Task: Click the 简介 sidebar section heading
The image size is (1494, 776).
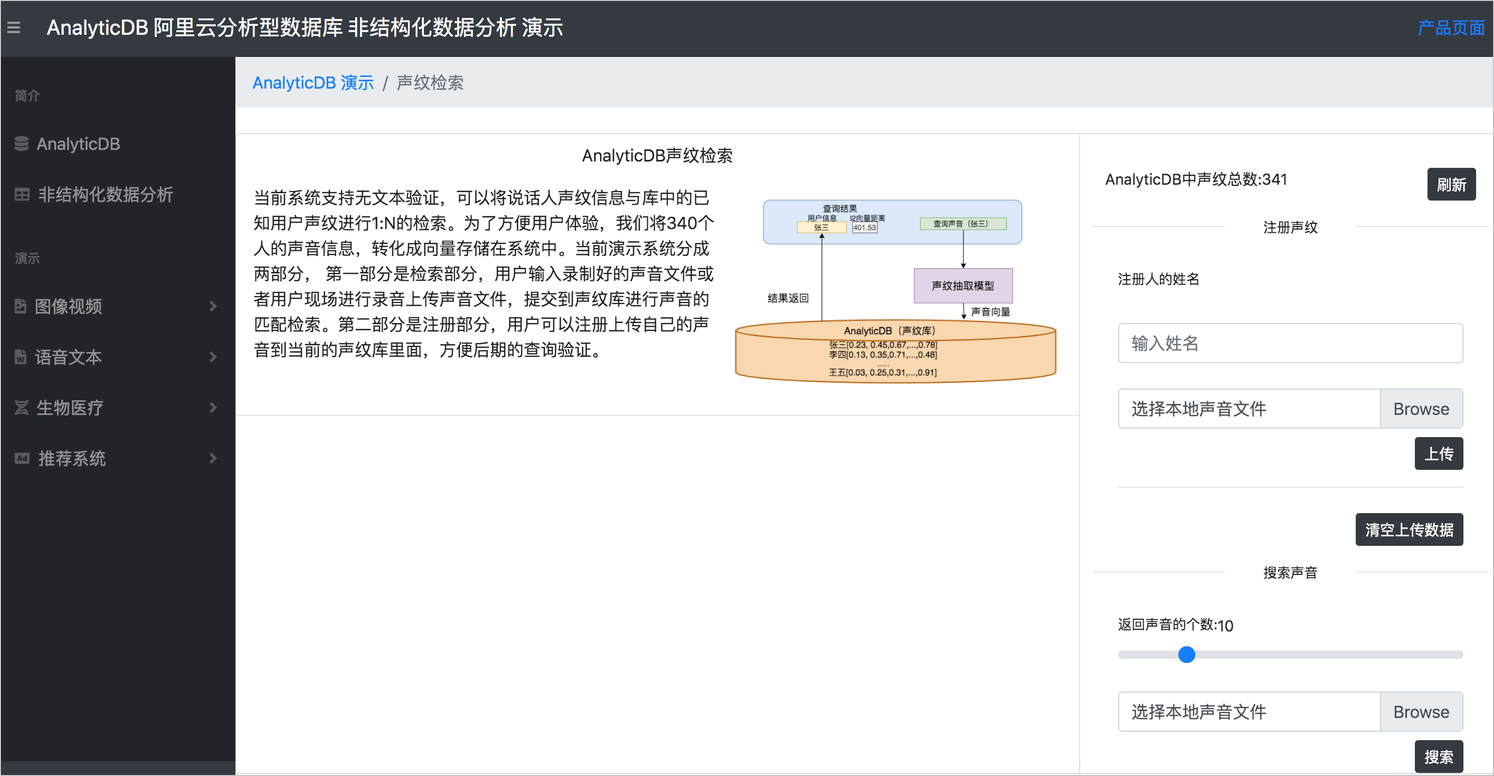Action: tap(27, 96)
